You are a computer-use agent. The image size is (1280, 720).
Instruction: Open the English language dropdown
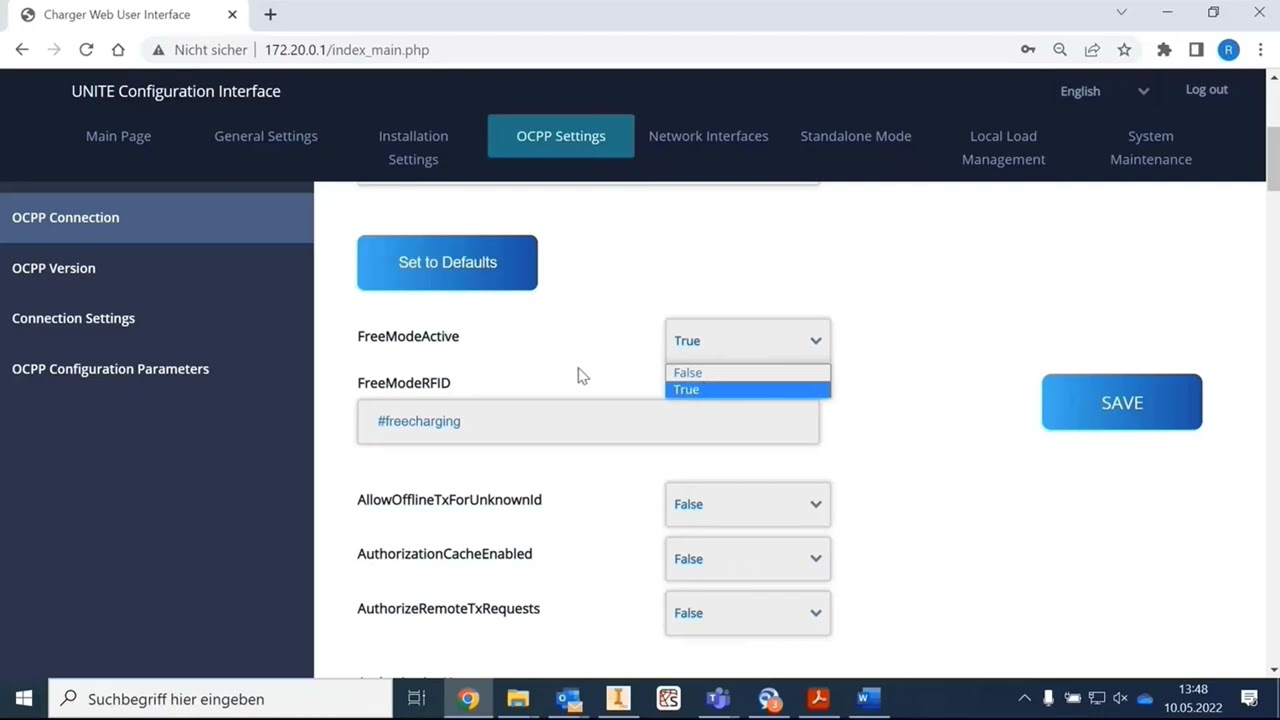(x=1104, y=91)
